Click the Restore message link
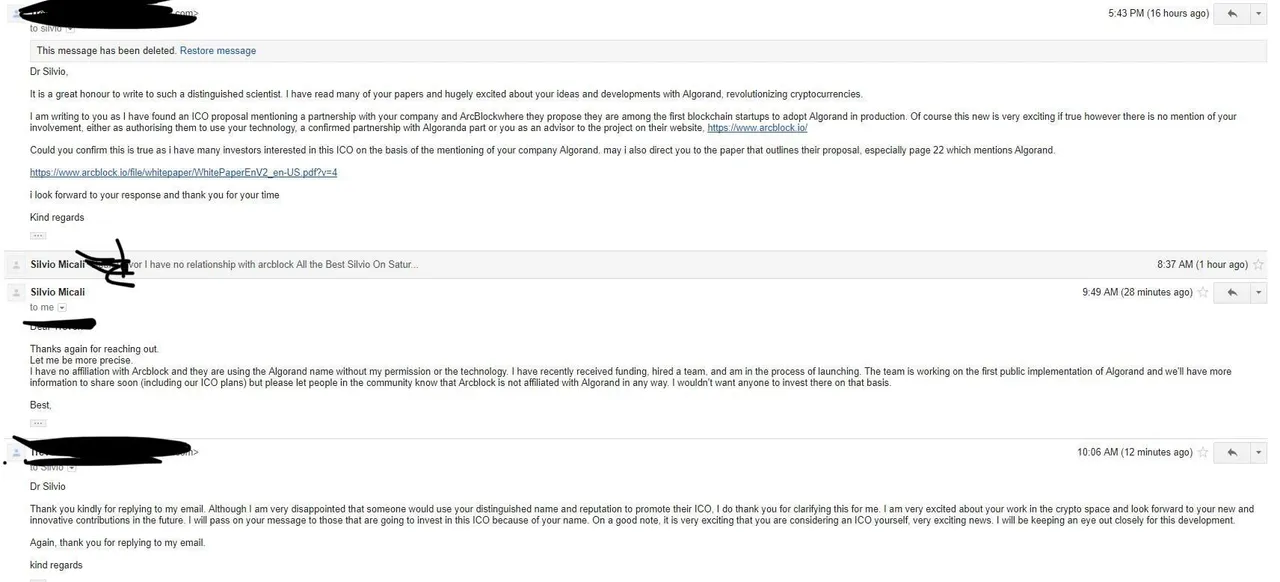Image resolution: width=1280 pixels, height=582 pixels. [x=218, y=51]
